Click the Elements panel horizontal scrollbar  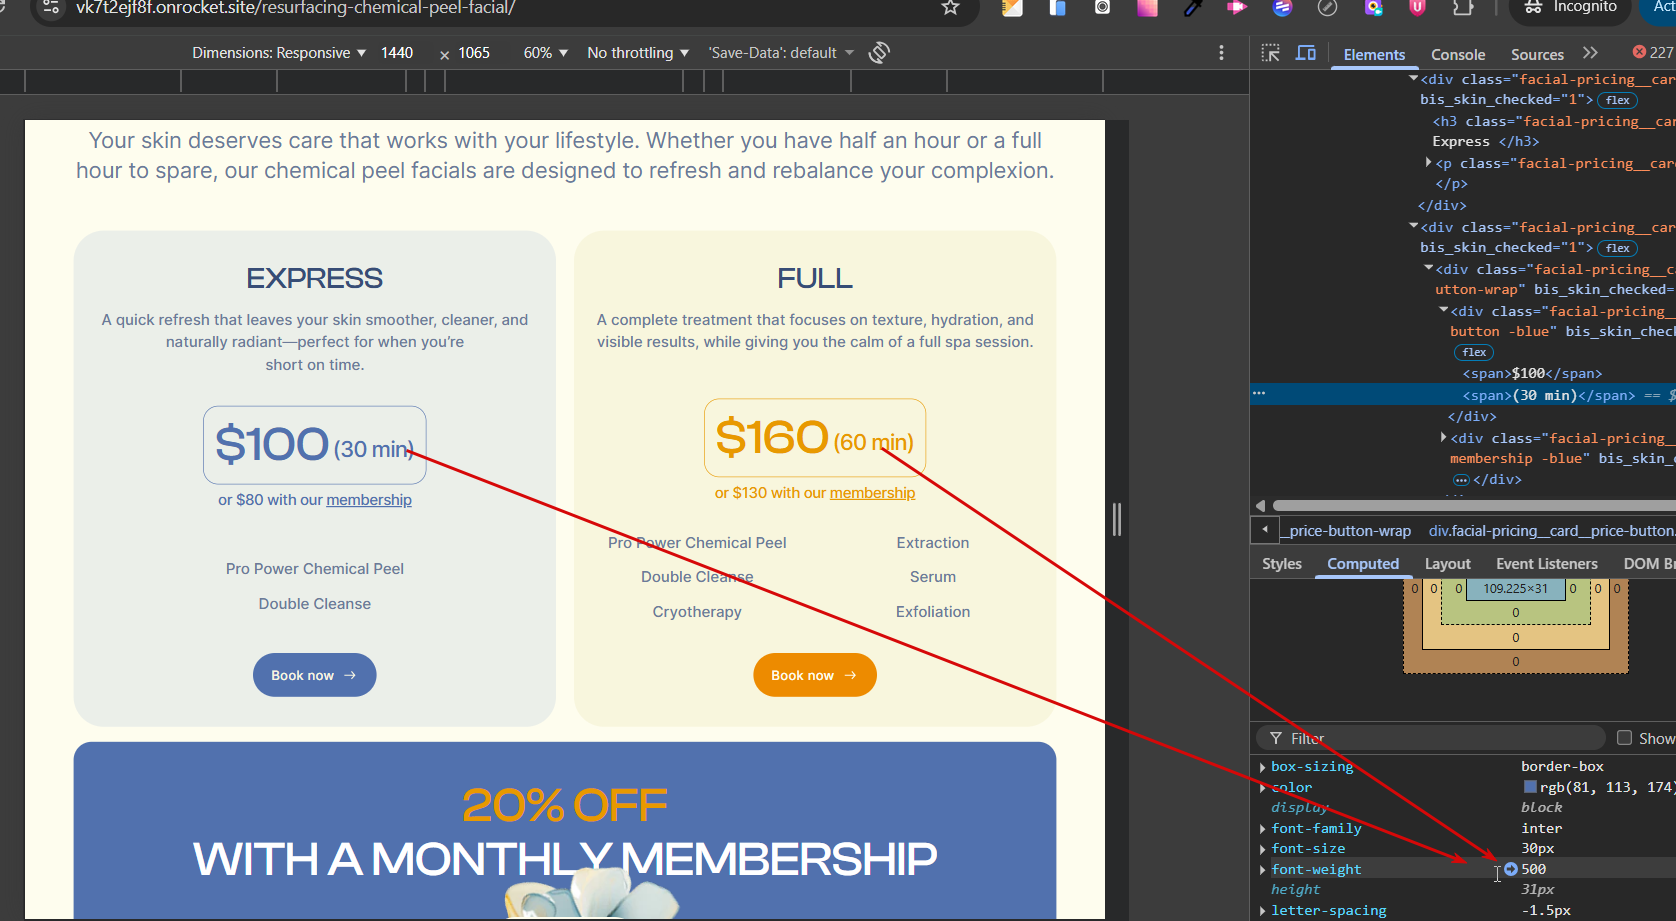(1473, 506)
